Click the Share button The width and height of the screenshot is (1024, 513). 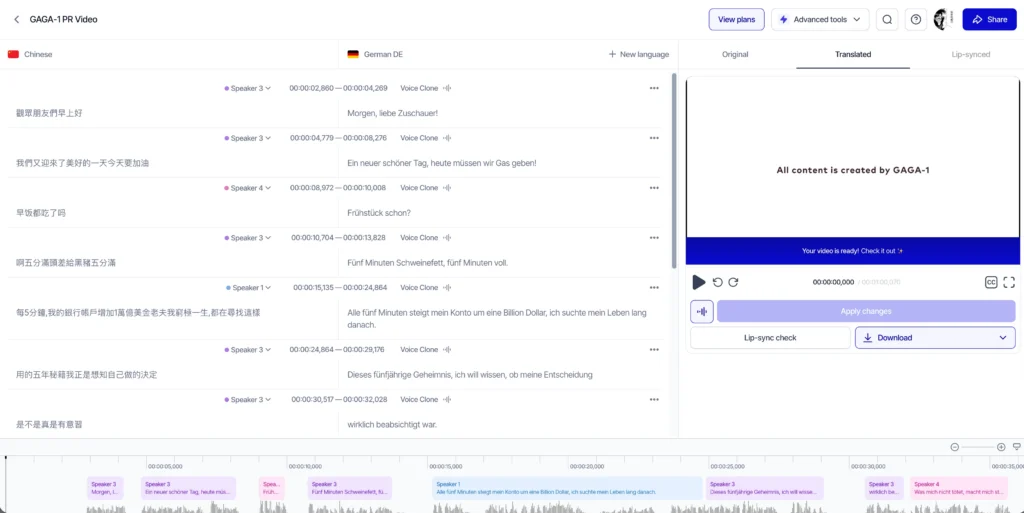pyautogui.click(x=988, y=19)
